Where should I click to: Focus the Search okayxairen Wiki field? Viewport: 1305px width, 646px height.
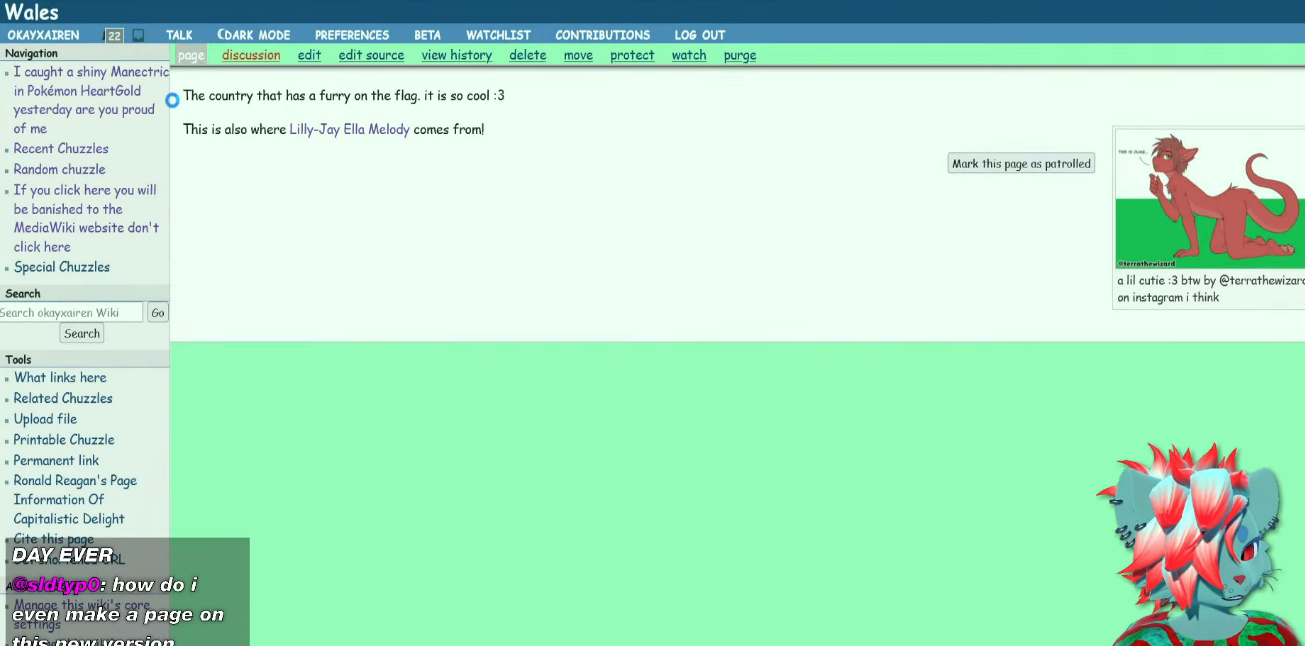pos(70,313)
